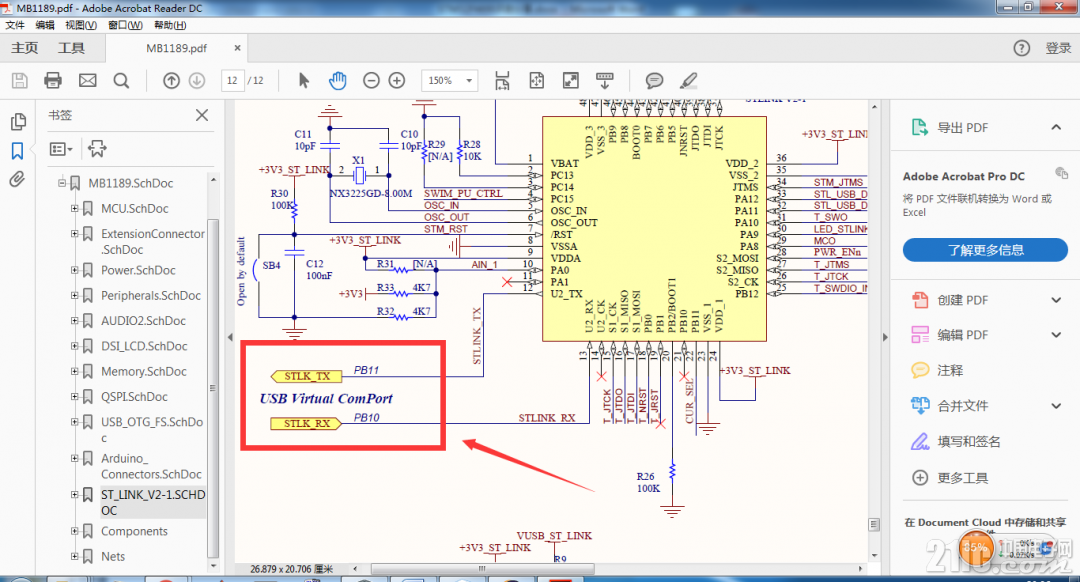The image size is (1080, 582).
Task: Open the 填写和签名 tool
Action: 968,441
